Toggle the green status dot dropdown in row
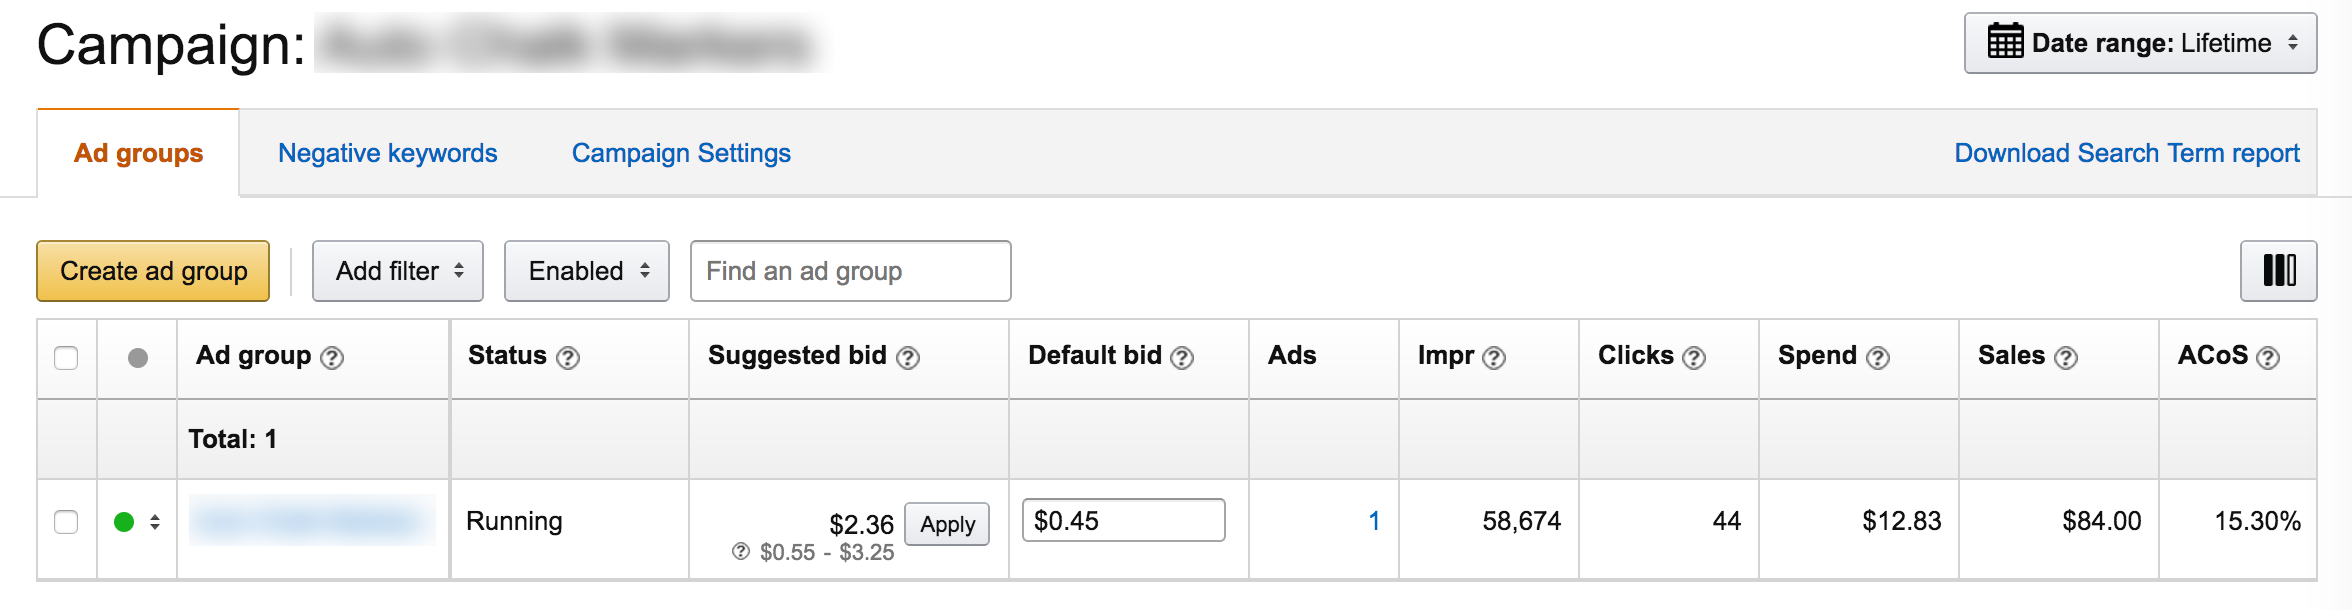The height and width of the screenshot is (610, 2352). 137,521
